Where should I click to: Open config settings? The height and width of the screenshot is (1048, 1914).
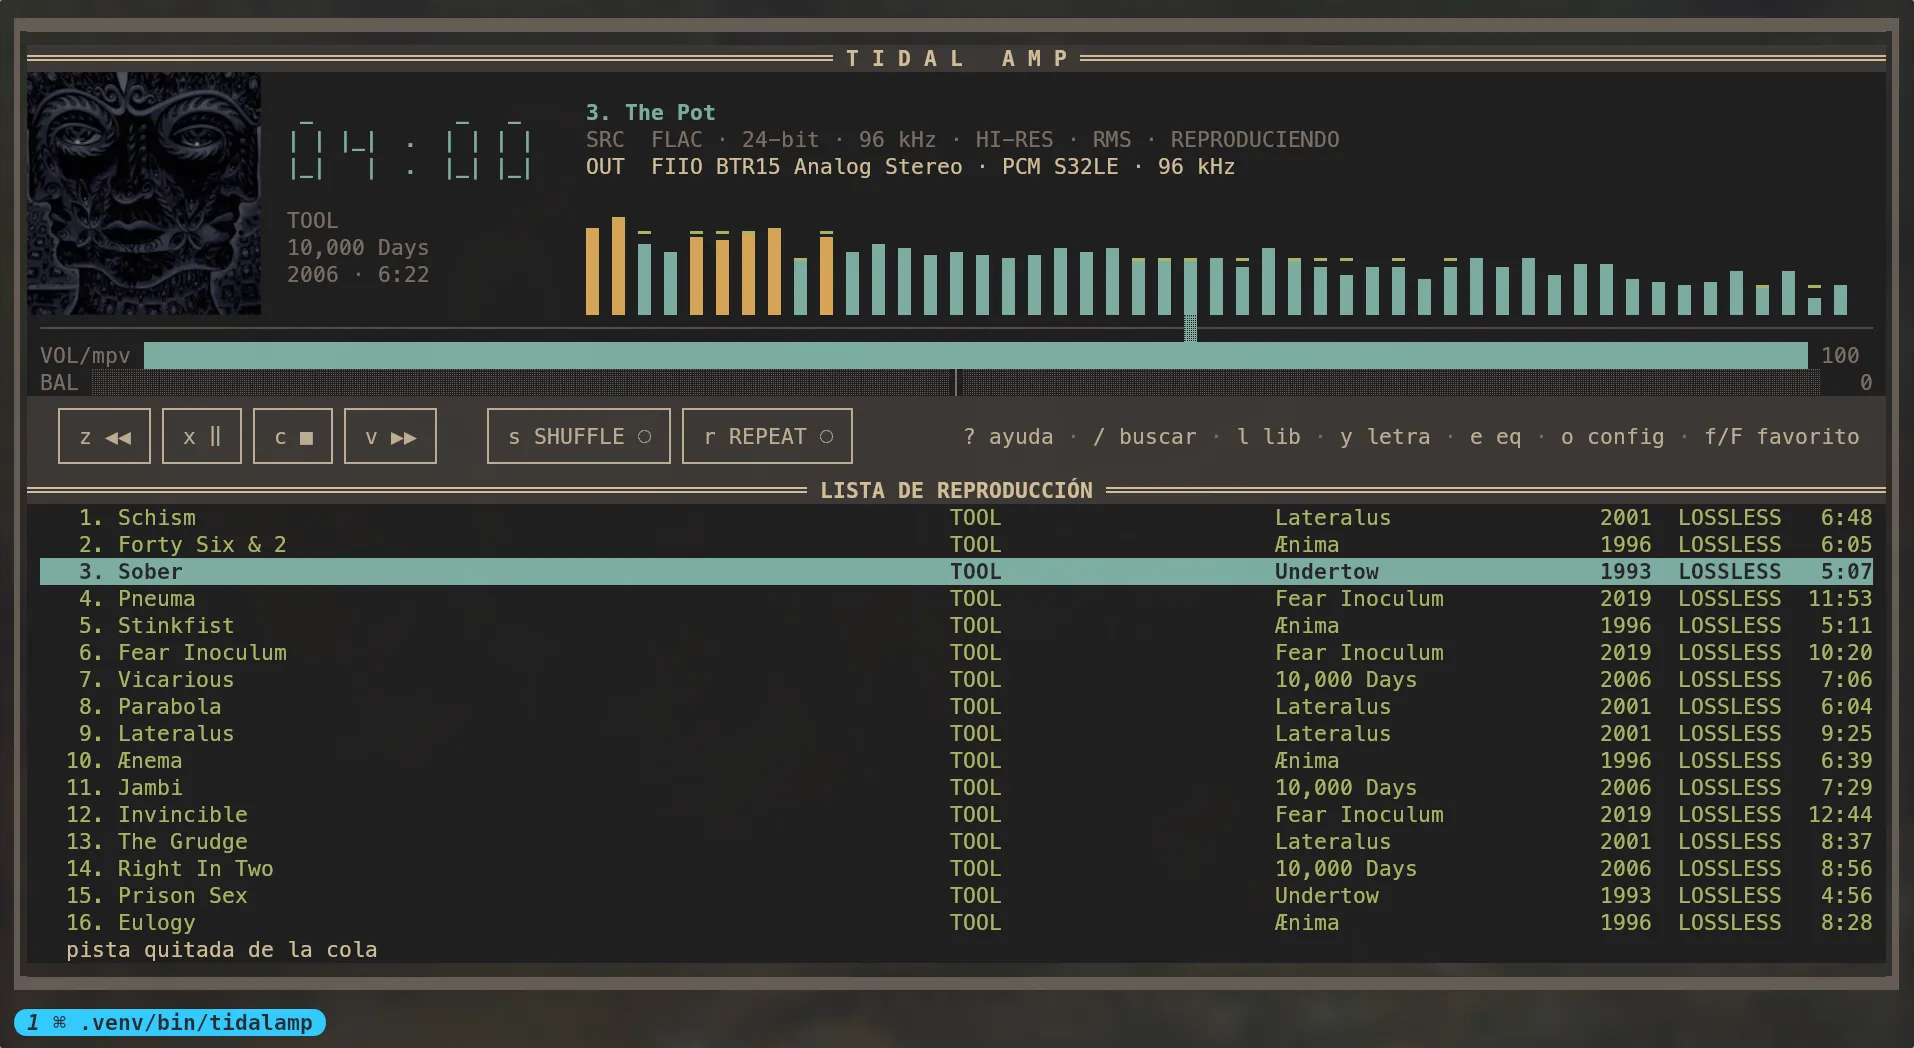[x=1613, y=437]
